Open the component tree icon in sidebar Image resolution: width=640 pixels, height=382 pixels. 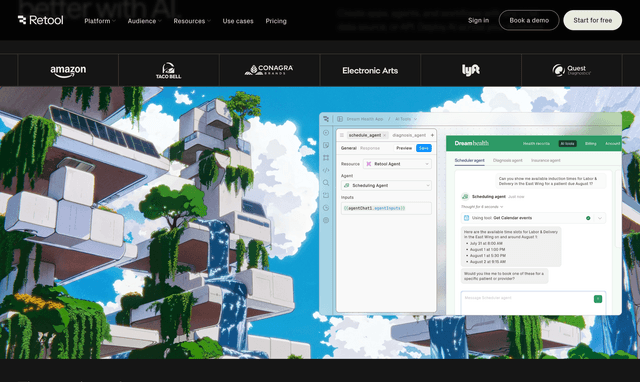(326, 158)
